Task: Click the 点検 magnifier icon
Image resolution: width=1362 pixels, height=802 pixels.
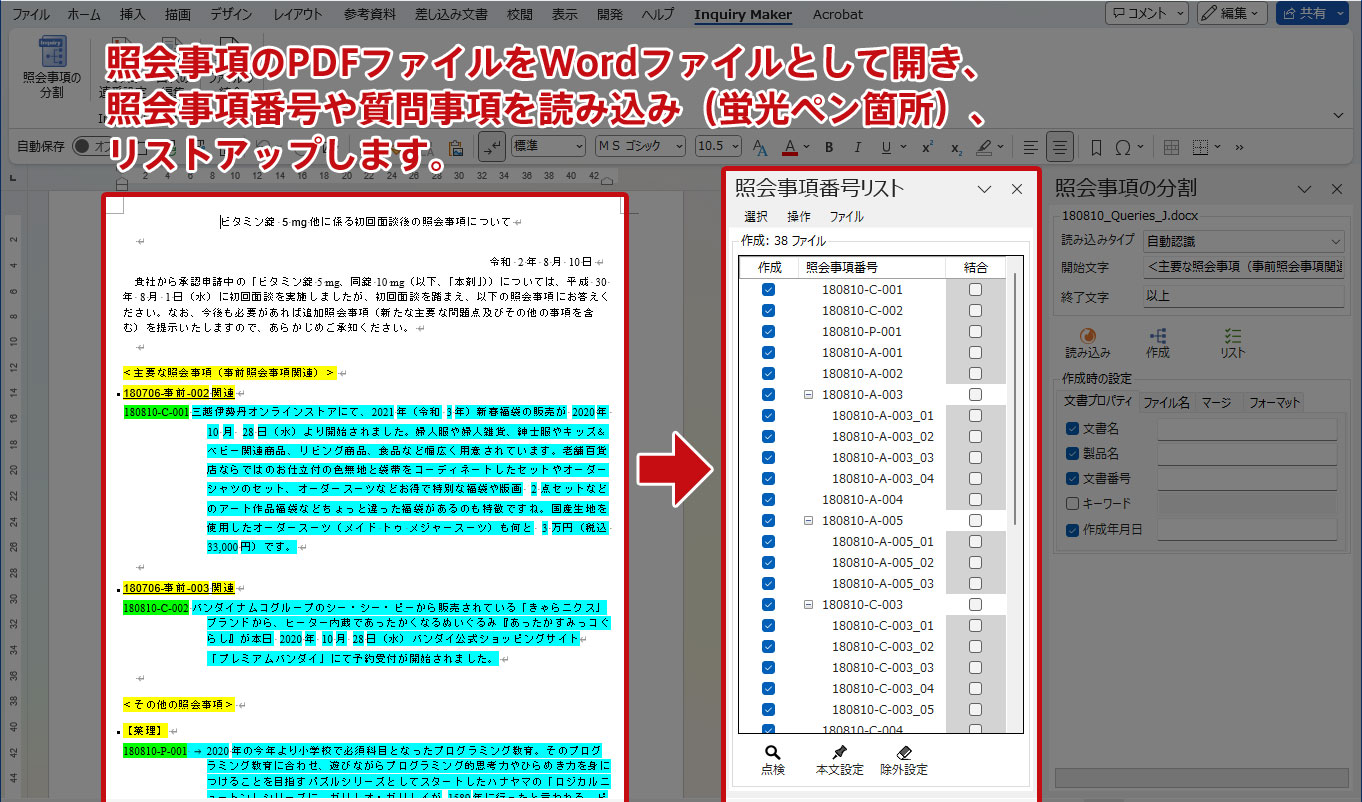Action: (772, 753)
